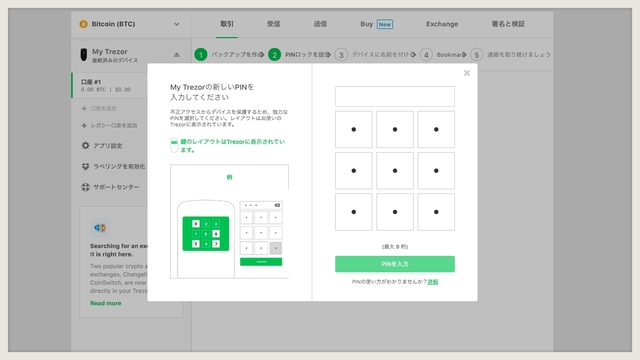
Task: Click the PIN display input field
Action: tap(395, 96)
